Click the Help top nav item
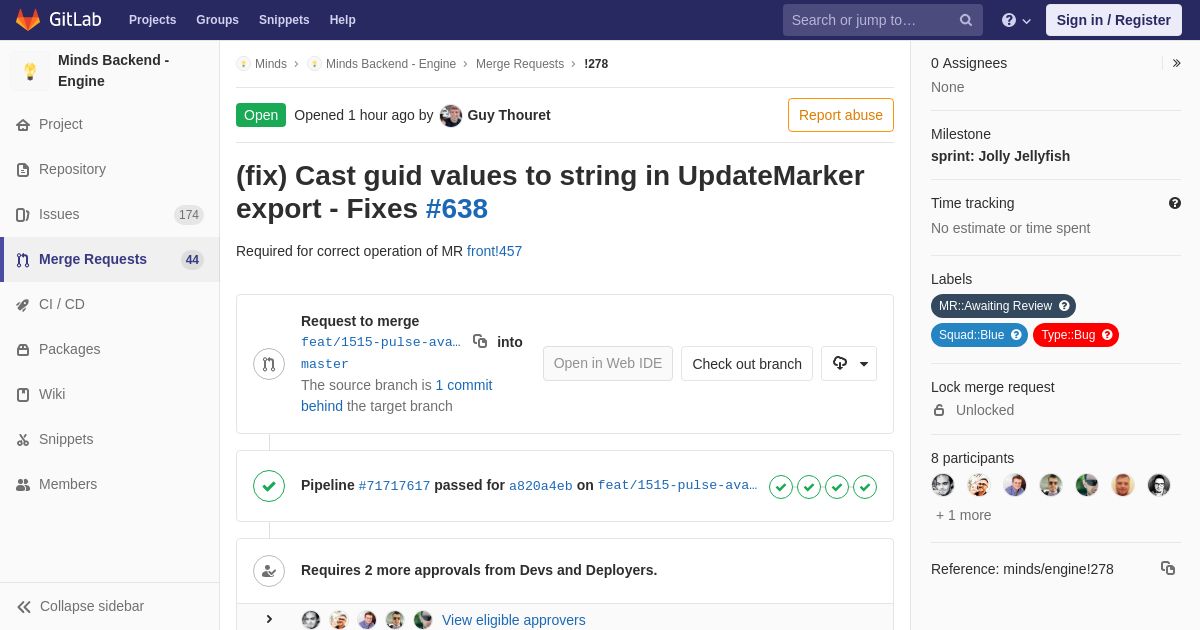This screenshot has width=1200, height=630. point(343,20)
